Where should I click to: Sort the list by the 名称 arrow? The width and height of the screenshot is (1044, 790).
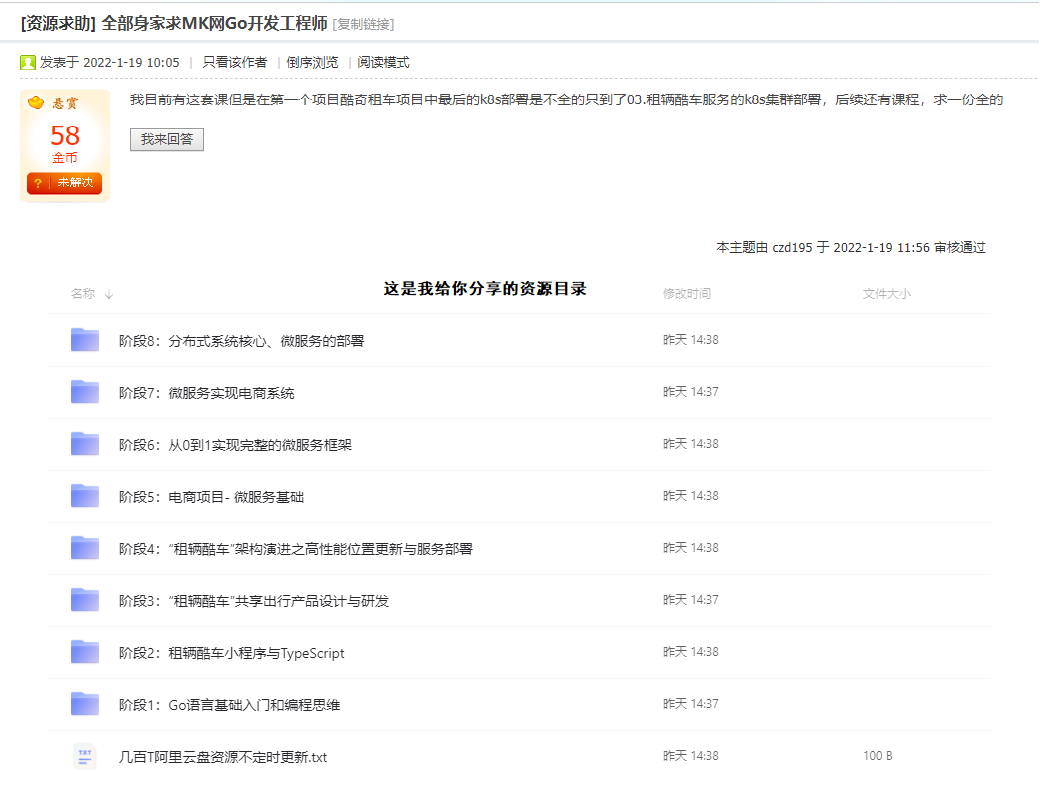point(109,294)
